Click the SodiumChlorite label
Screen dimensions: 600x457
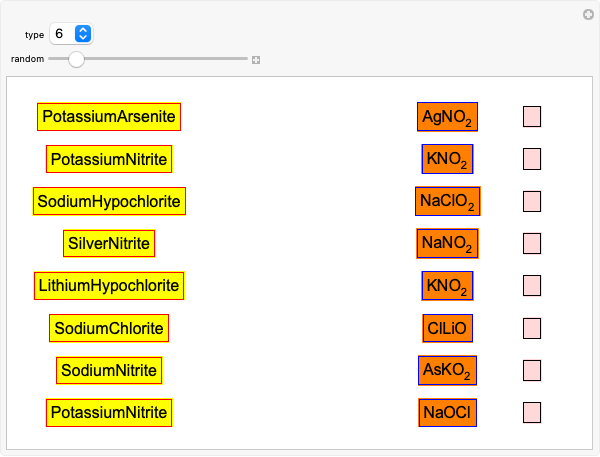click(109, 328)
